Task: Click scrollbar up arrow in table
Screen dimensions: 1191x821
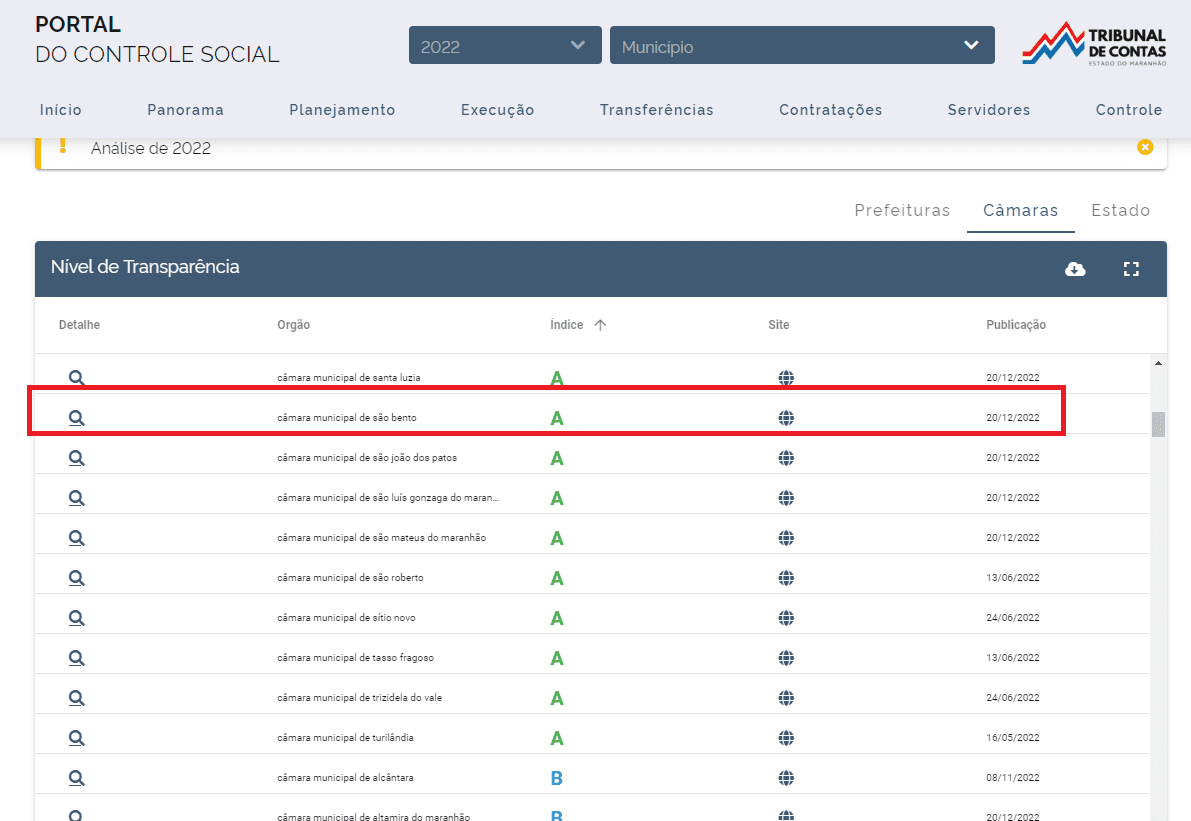Action: point(1158,363)
